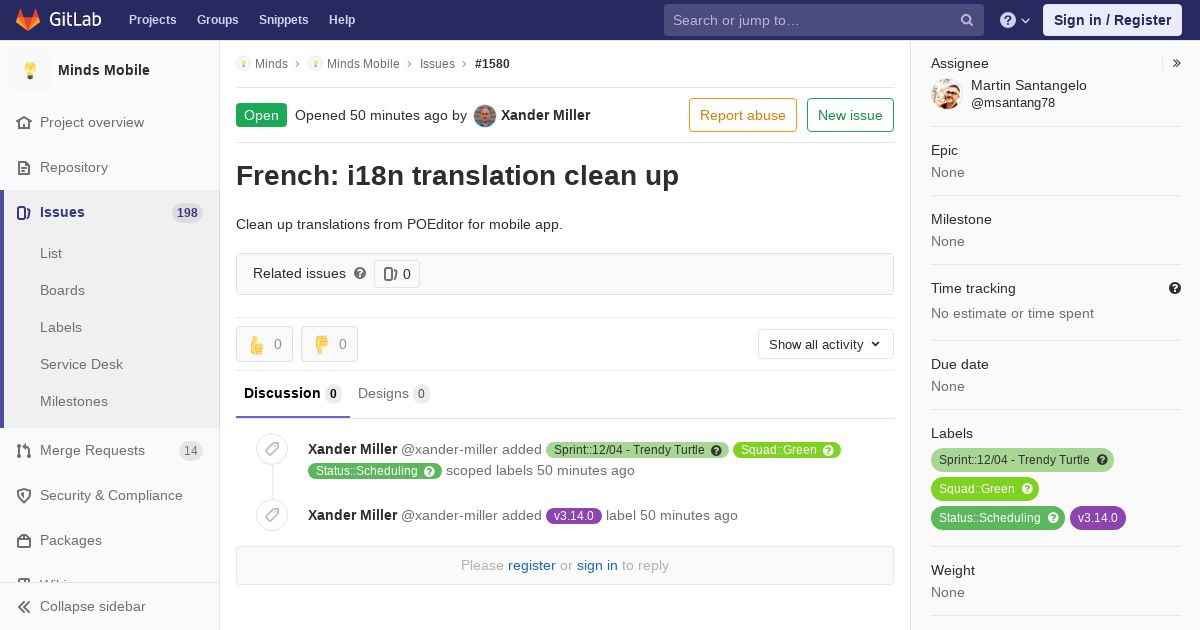
Task: Click help icon on Status::Scheduling sidebar label
Action: tap(1053, 518)
